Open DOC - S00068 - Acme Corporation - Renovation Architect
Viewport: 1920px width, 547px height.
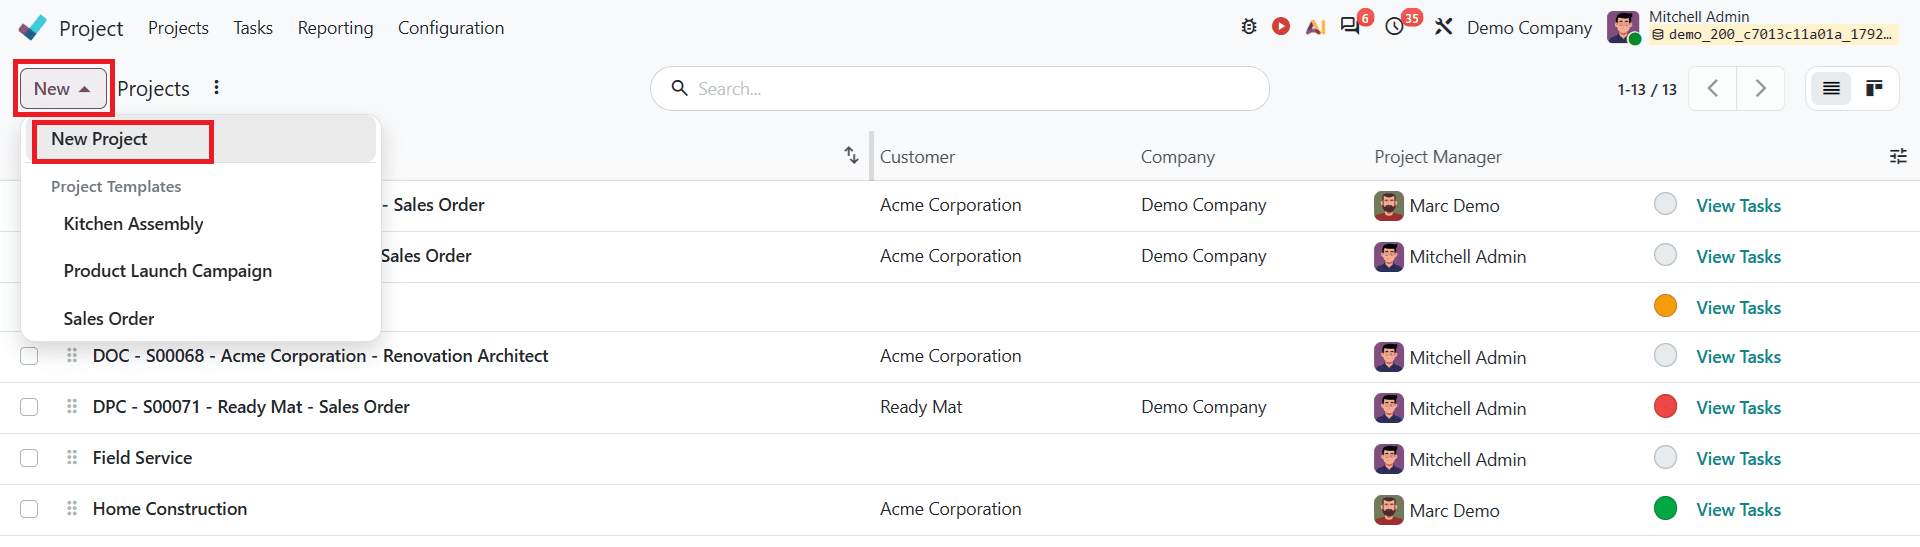click(320, 356)
